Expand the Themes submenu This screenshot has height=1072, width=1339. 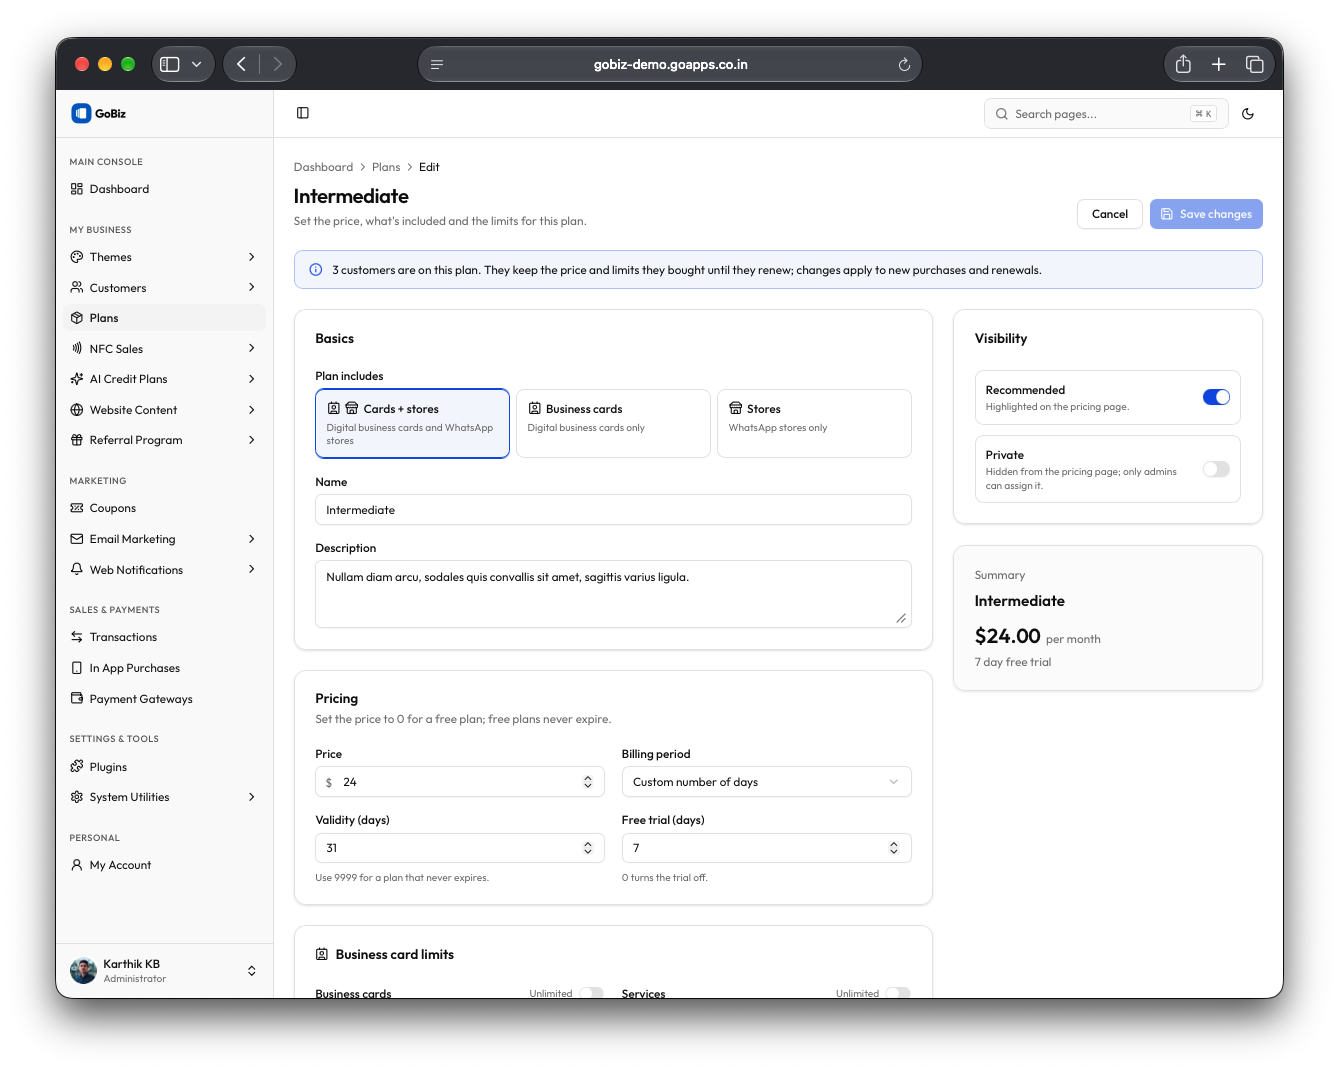[252, 257]
